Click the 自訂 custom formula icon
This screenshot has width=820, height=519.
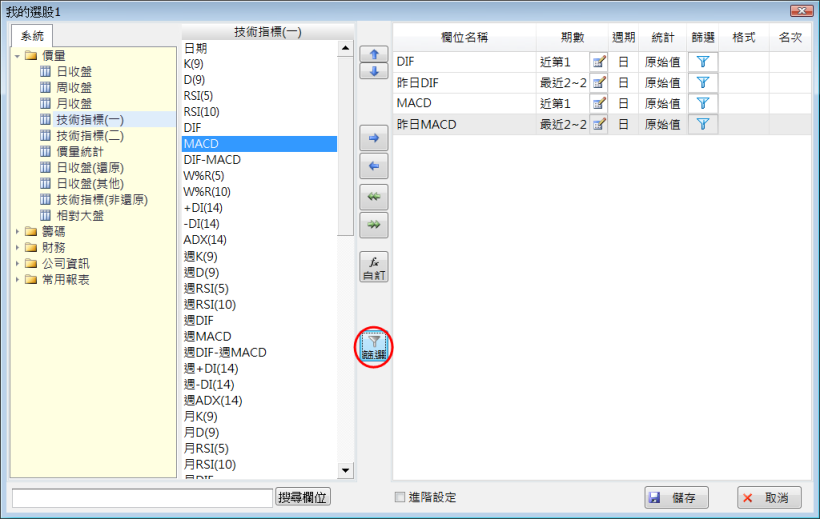pos(373,267)
